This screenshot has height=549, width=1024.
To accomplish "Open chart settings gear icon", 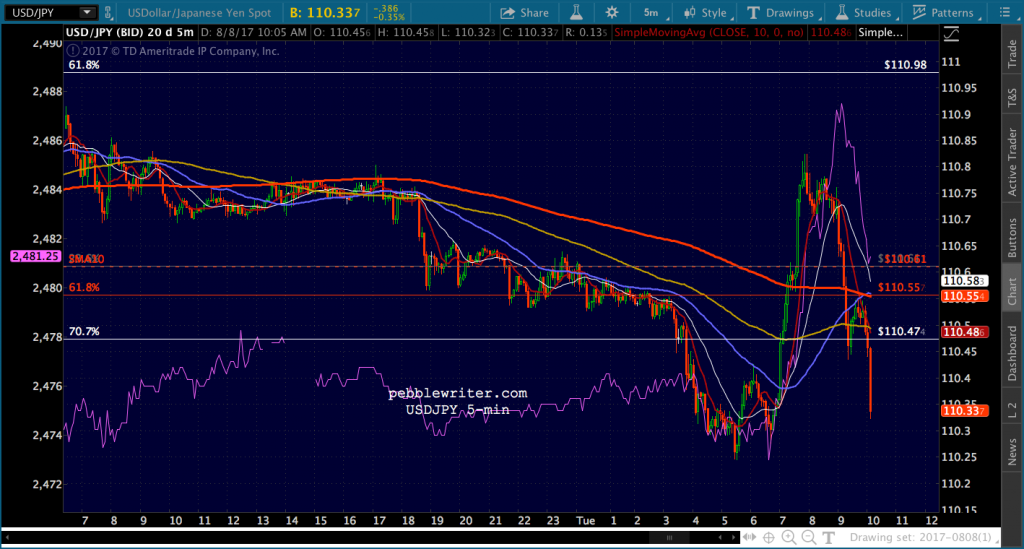I will pyautogui.click(x=612, y=12).
